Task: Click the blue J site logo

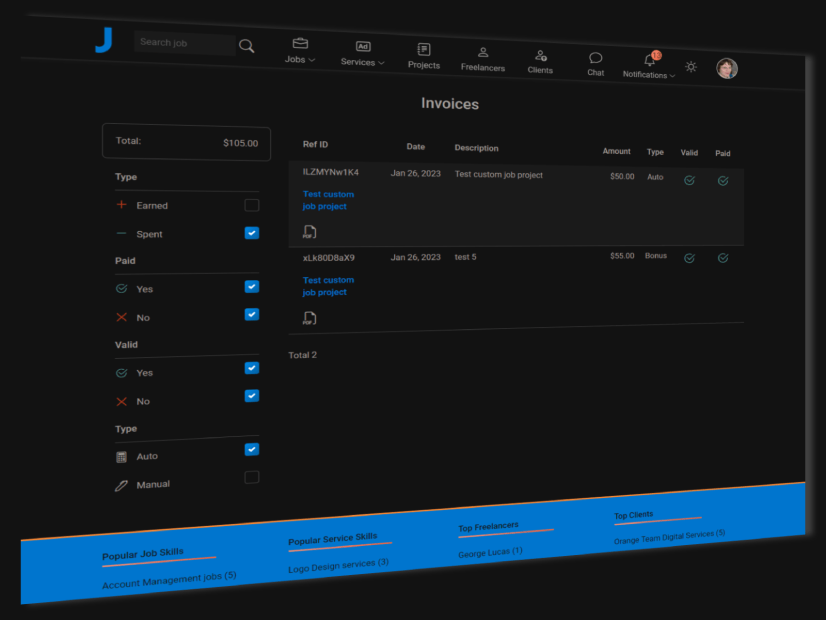Action: (x=104, y=40)
